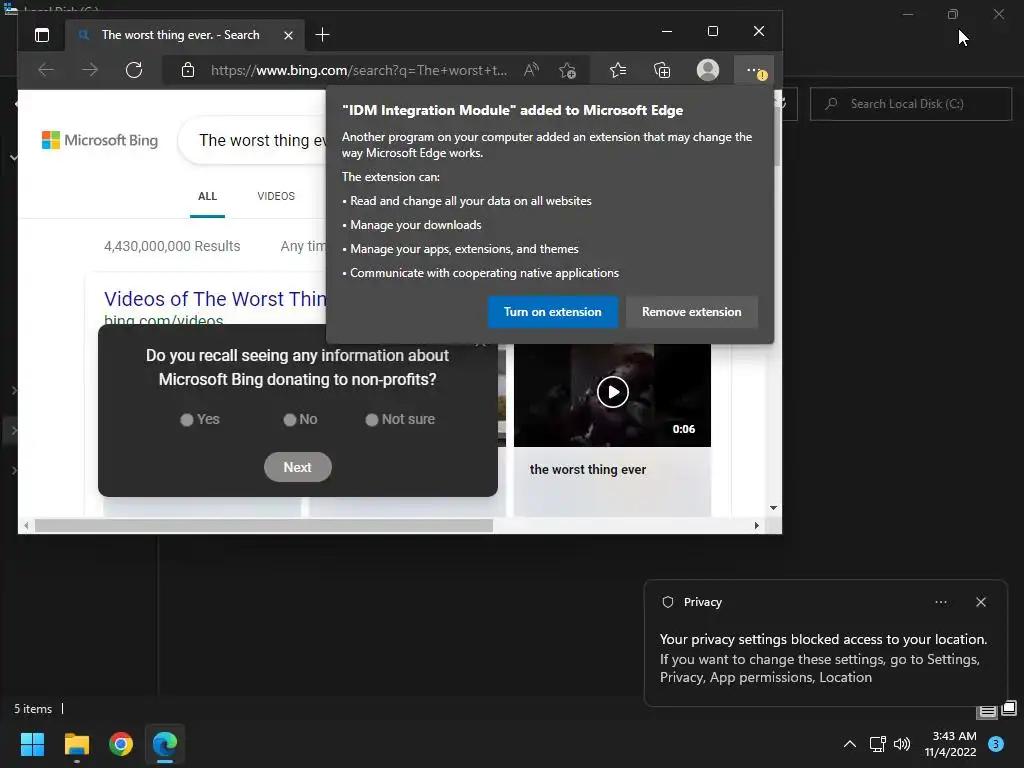Open File Explorer from taskbar
This screenshot has height=768, width=1024.
point(77,744)
